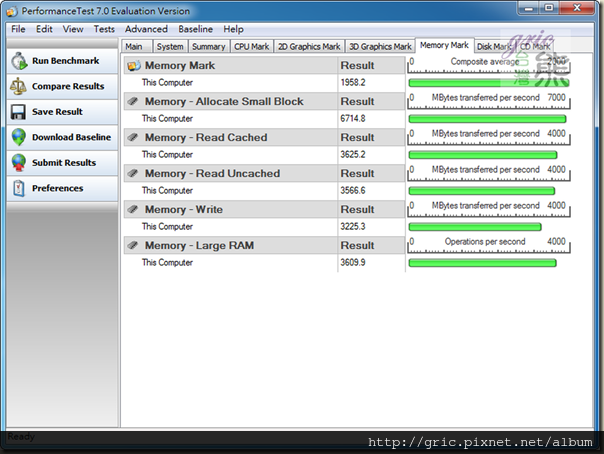Click the Read Cached memory chip icon
Image resolution: width=604 pixels, height=454 pixels.
[133, 137]
